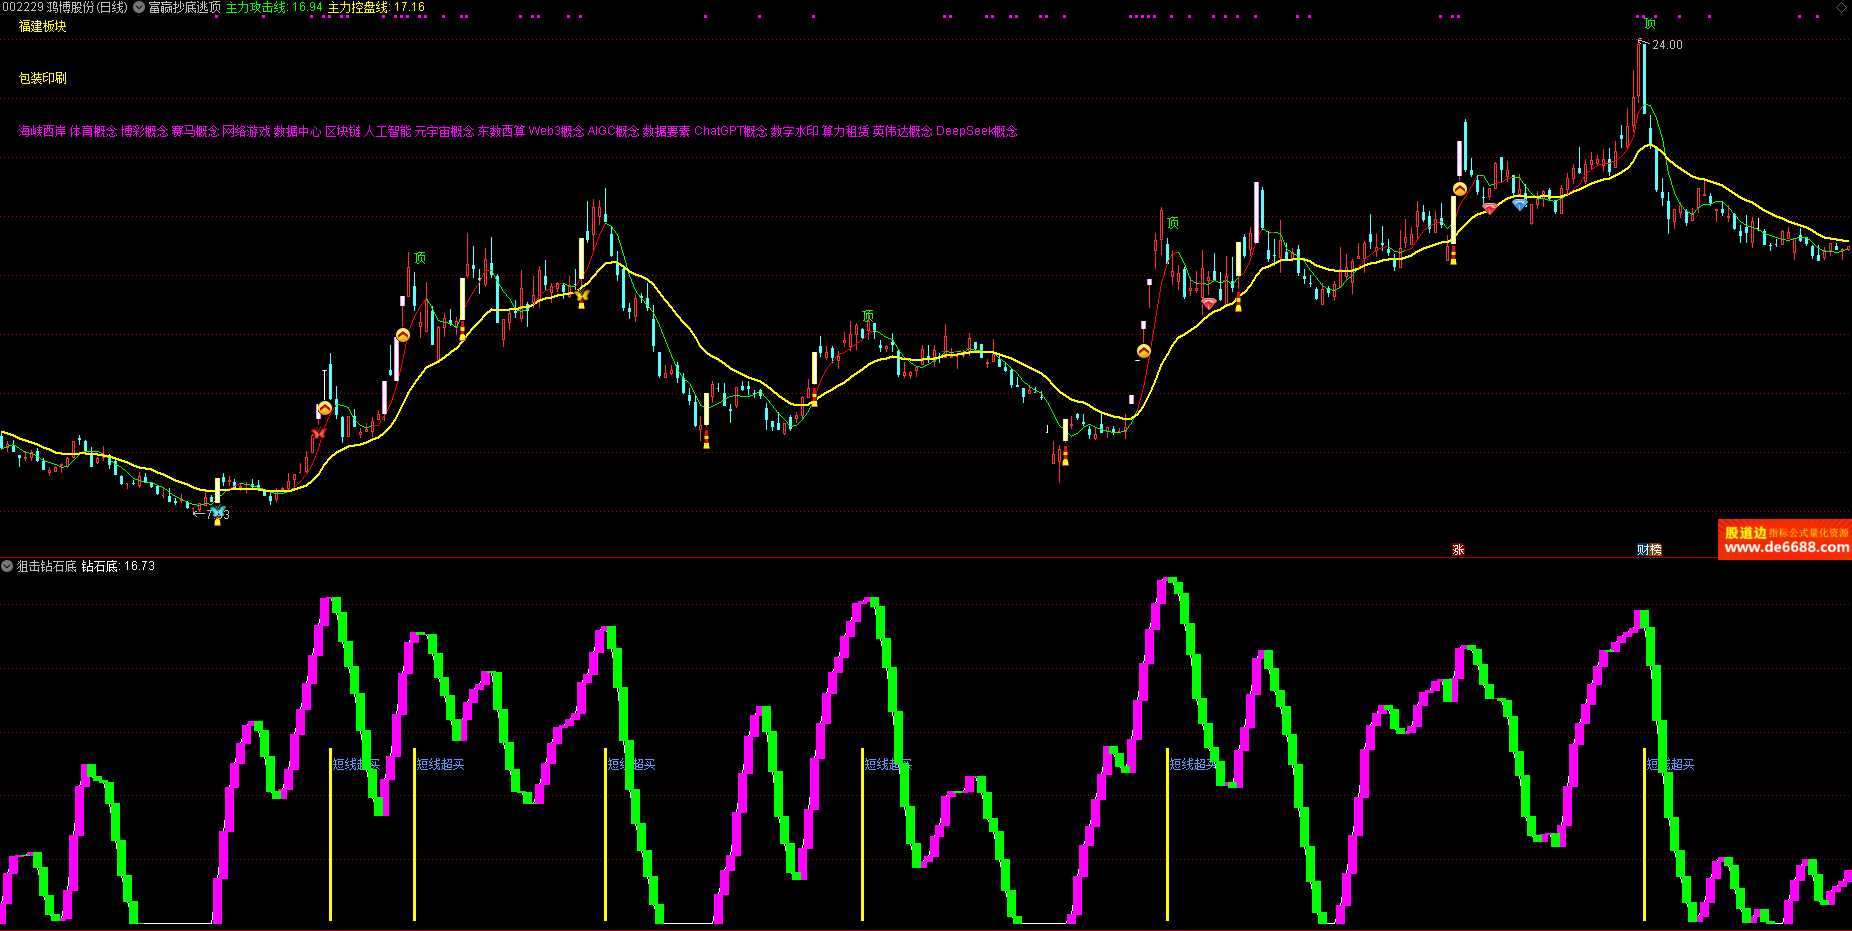Click the yellow butterfly marker on chart
The height and width of the screenshot is (931, 1852).
[x=582, y=295]
